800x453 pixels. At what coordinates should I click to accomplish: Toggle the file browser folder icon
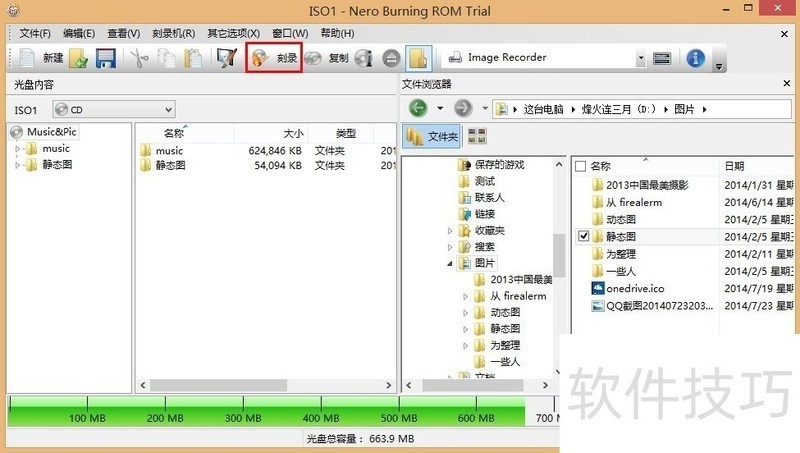point(419,58)
